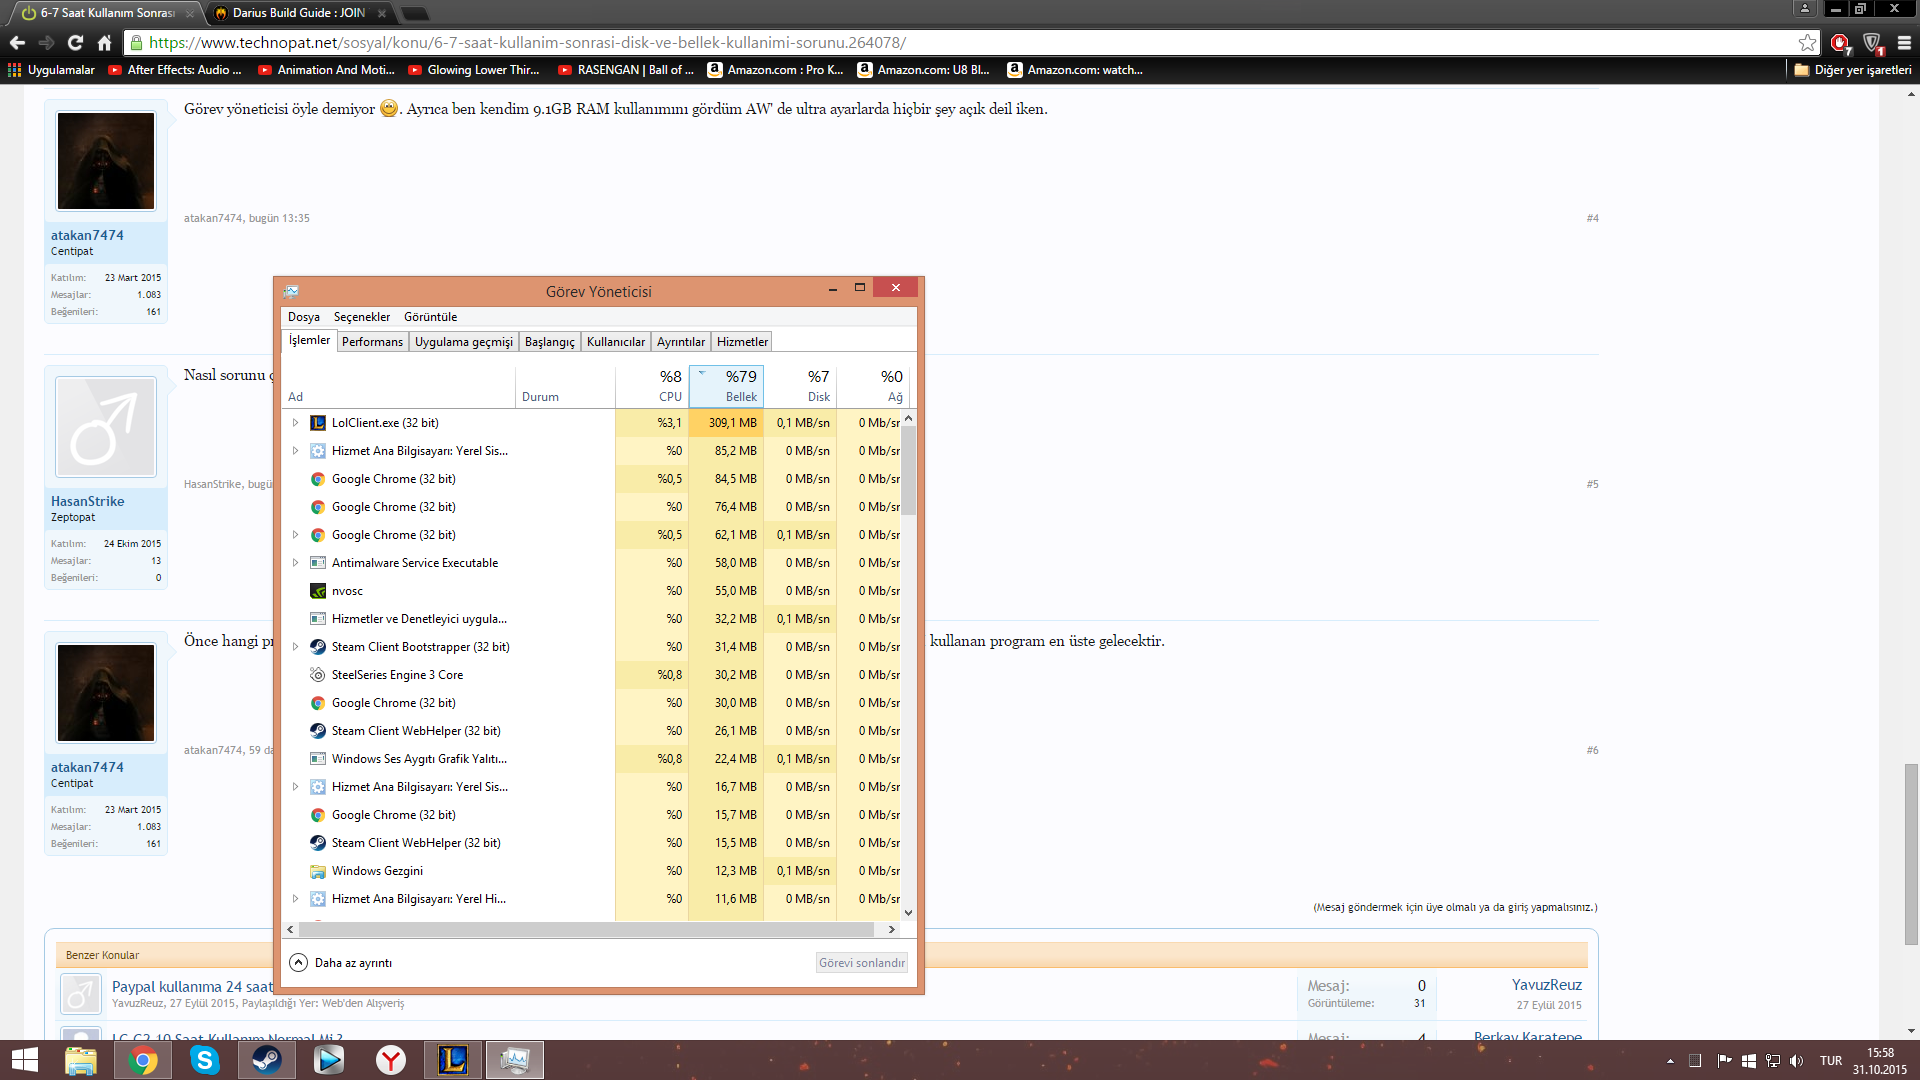Expand Steam Client Bootstrapper row

point(295,647)
